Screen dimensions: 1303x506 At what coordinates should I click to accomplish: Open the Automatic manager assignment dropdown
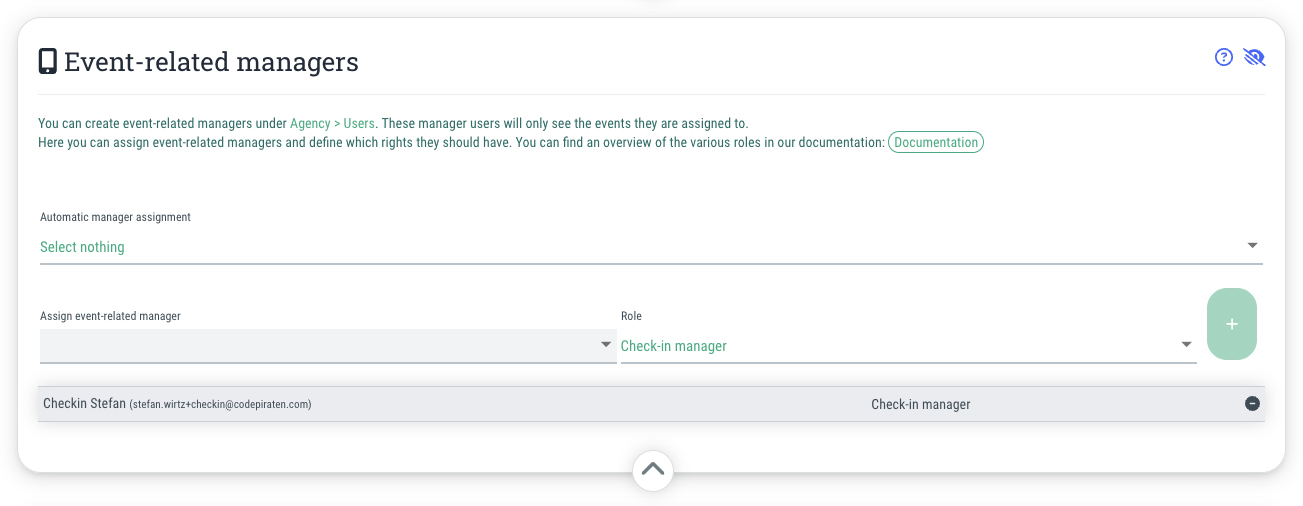coord(651,247)
